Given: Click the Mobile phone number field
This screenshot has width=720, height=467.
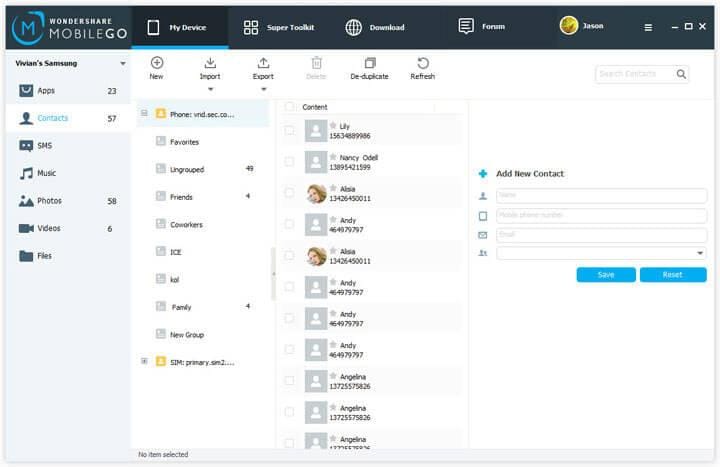Looking at the screenshot, I should (602, 215).
